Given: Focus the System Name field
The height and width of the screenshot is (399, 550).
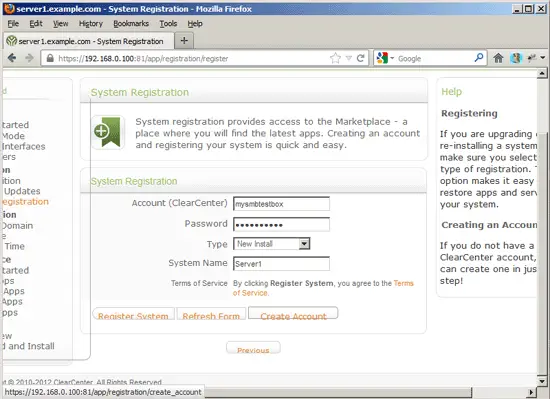Looking at the screenshot, I should tap(281, 264).
